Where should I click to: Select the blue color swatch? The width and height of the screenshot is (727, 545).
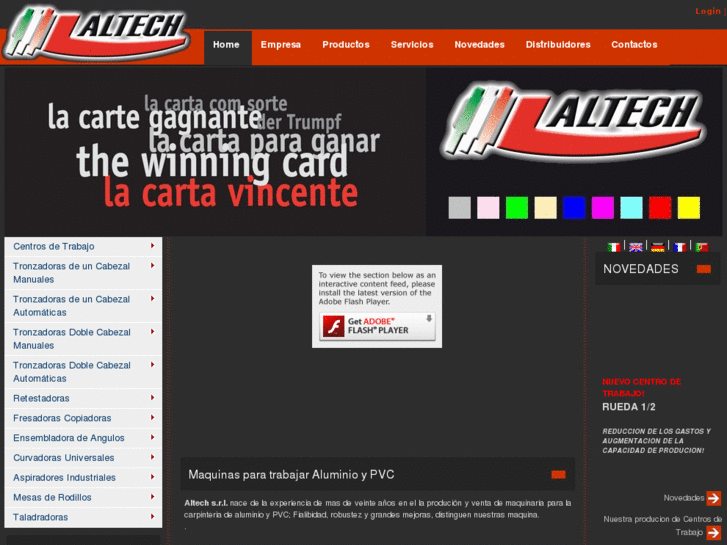point(574,207)
